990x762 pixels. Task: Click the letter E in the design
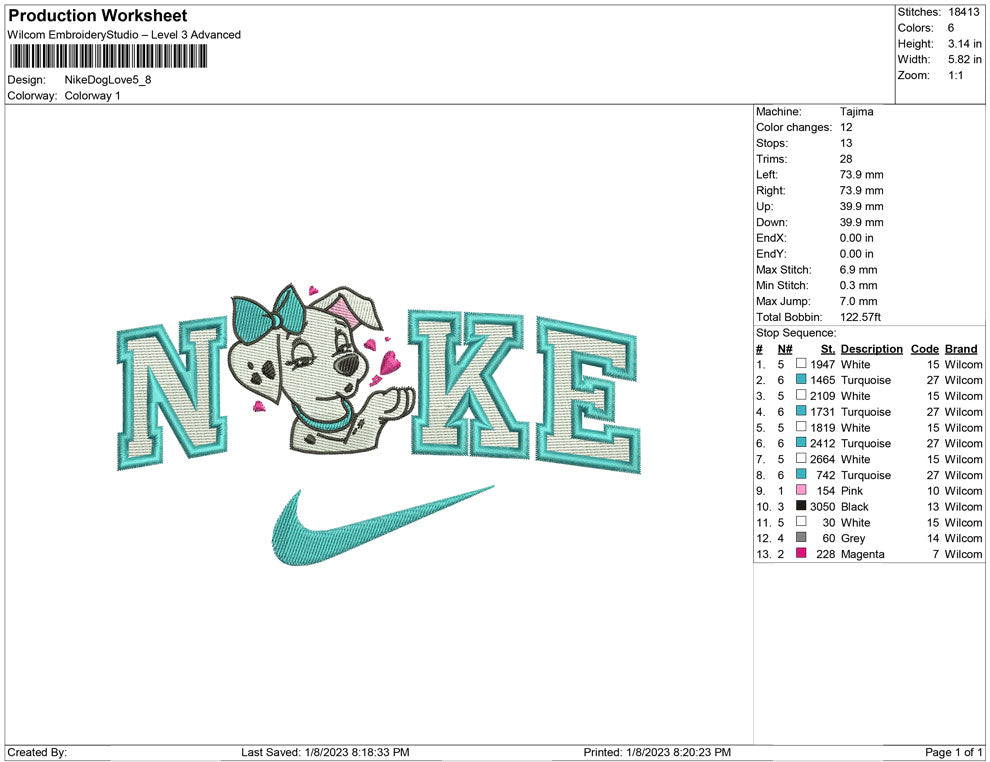587,394
